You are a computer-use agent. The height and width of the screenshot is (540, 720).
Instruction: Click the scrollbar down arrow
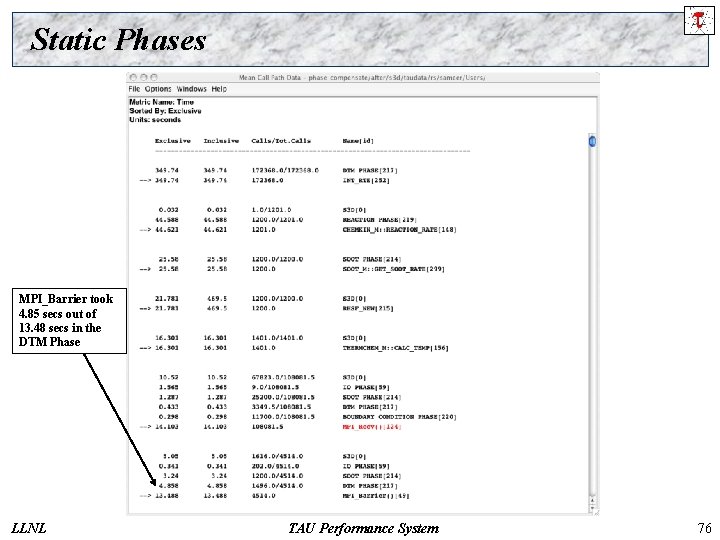click(x=592, y=508)
